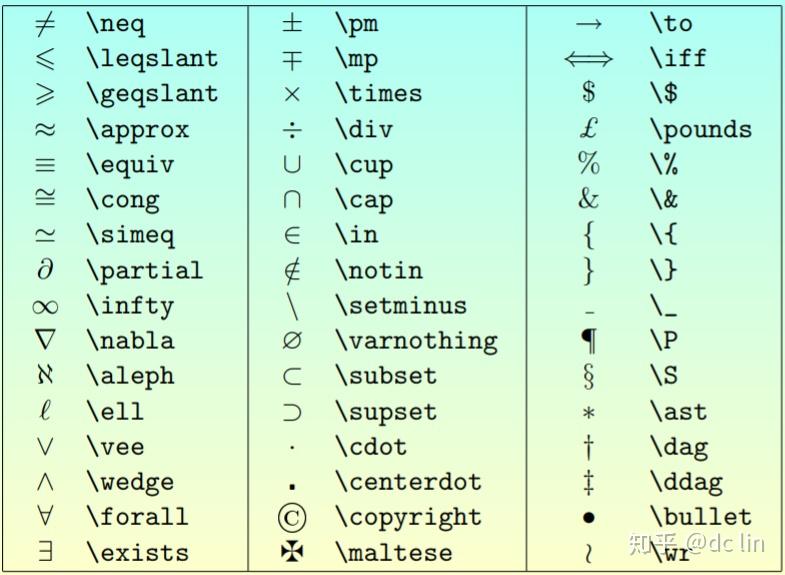Click the \varnothing command text
Viewport: 785px width, 575px height.
(x=415, y=341)
